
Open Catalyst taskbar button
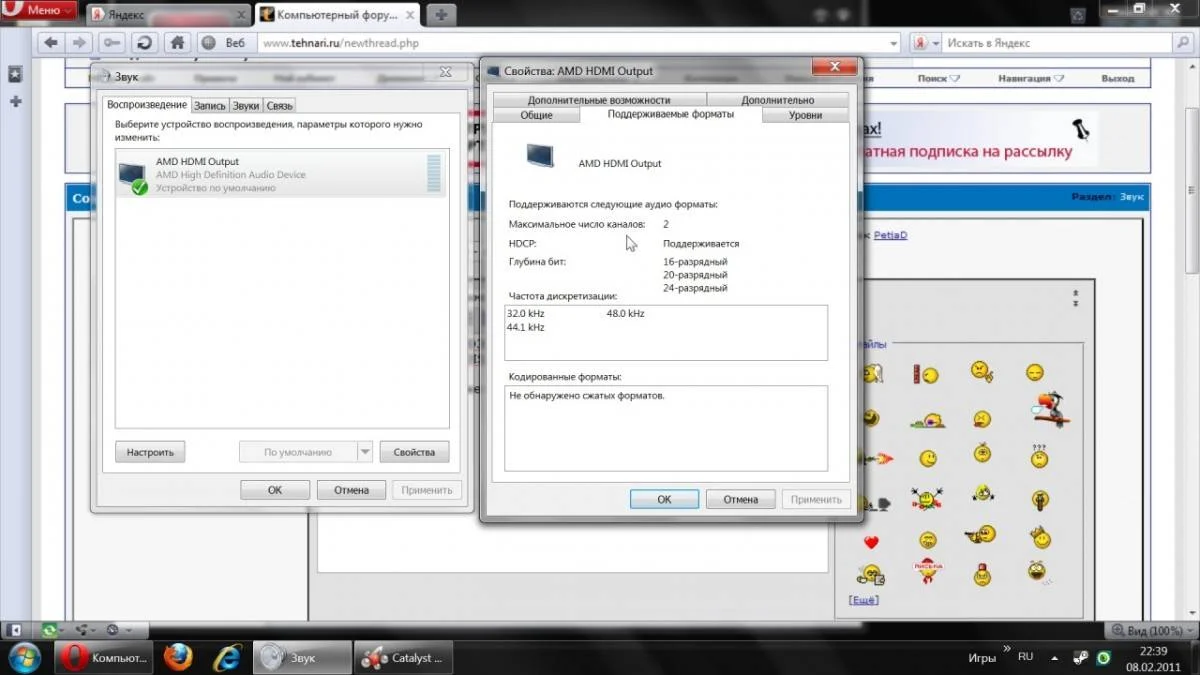(404, 657)
